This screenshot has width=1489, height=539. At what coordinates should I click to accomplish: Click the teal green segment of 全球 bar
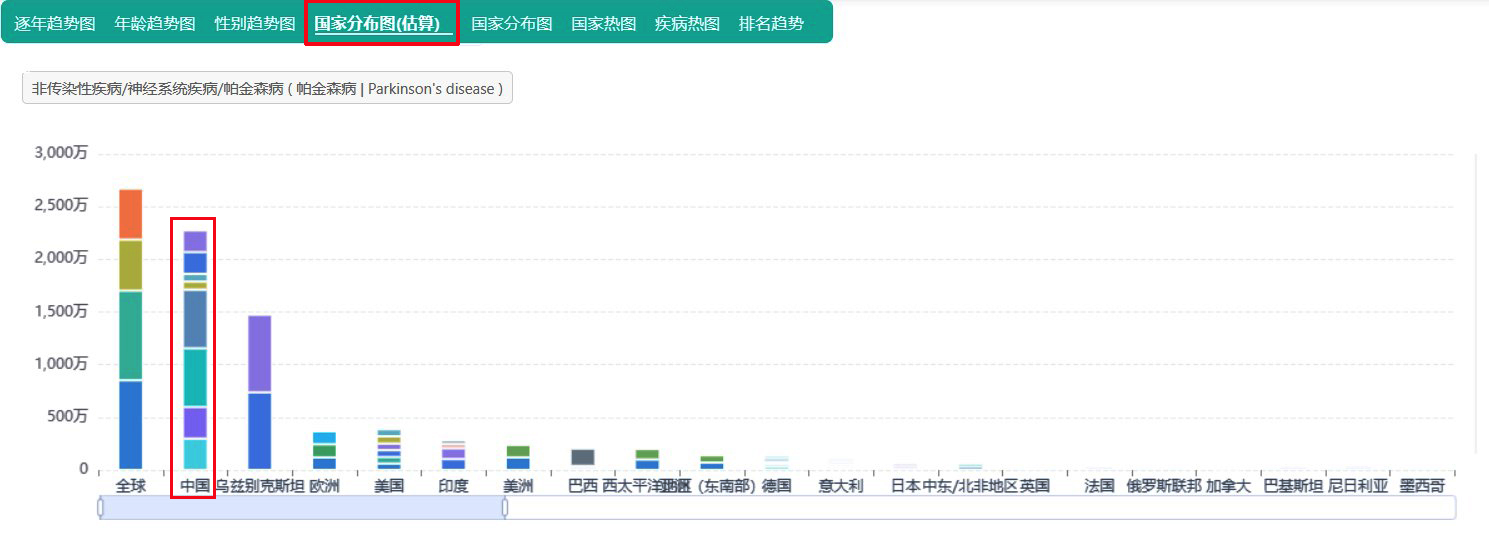[130, 335]
